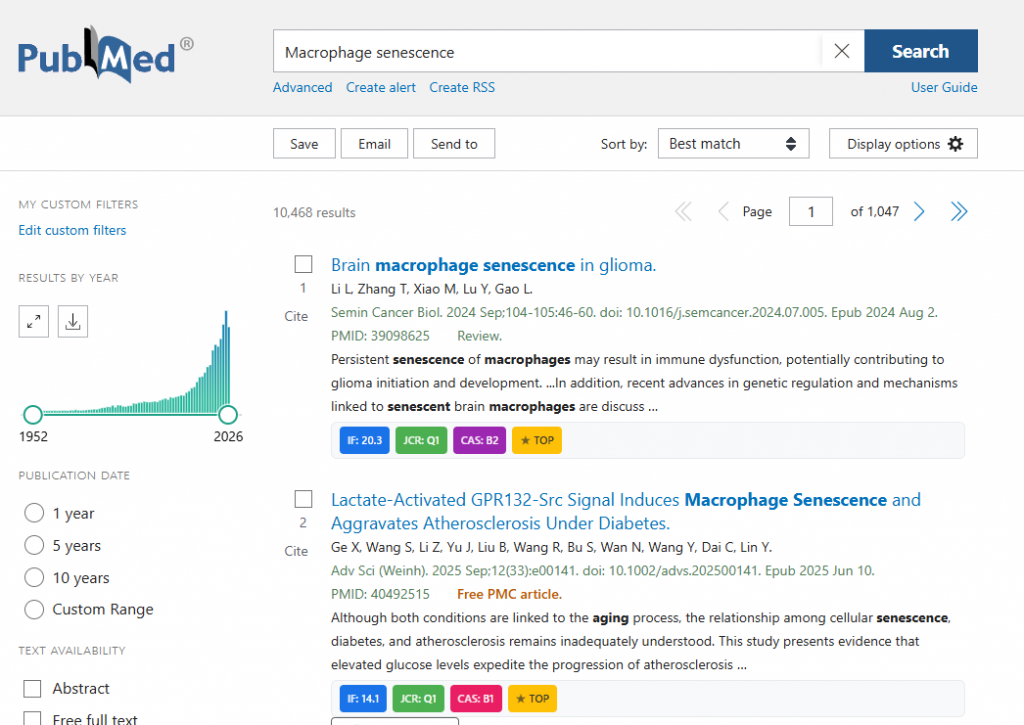Download the results by year data
The height and width of the screenshot is (725, 1024).
(x=72, y=321)
